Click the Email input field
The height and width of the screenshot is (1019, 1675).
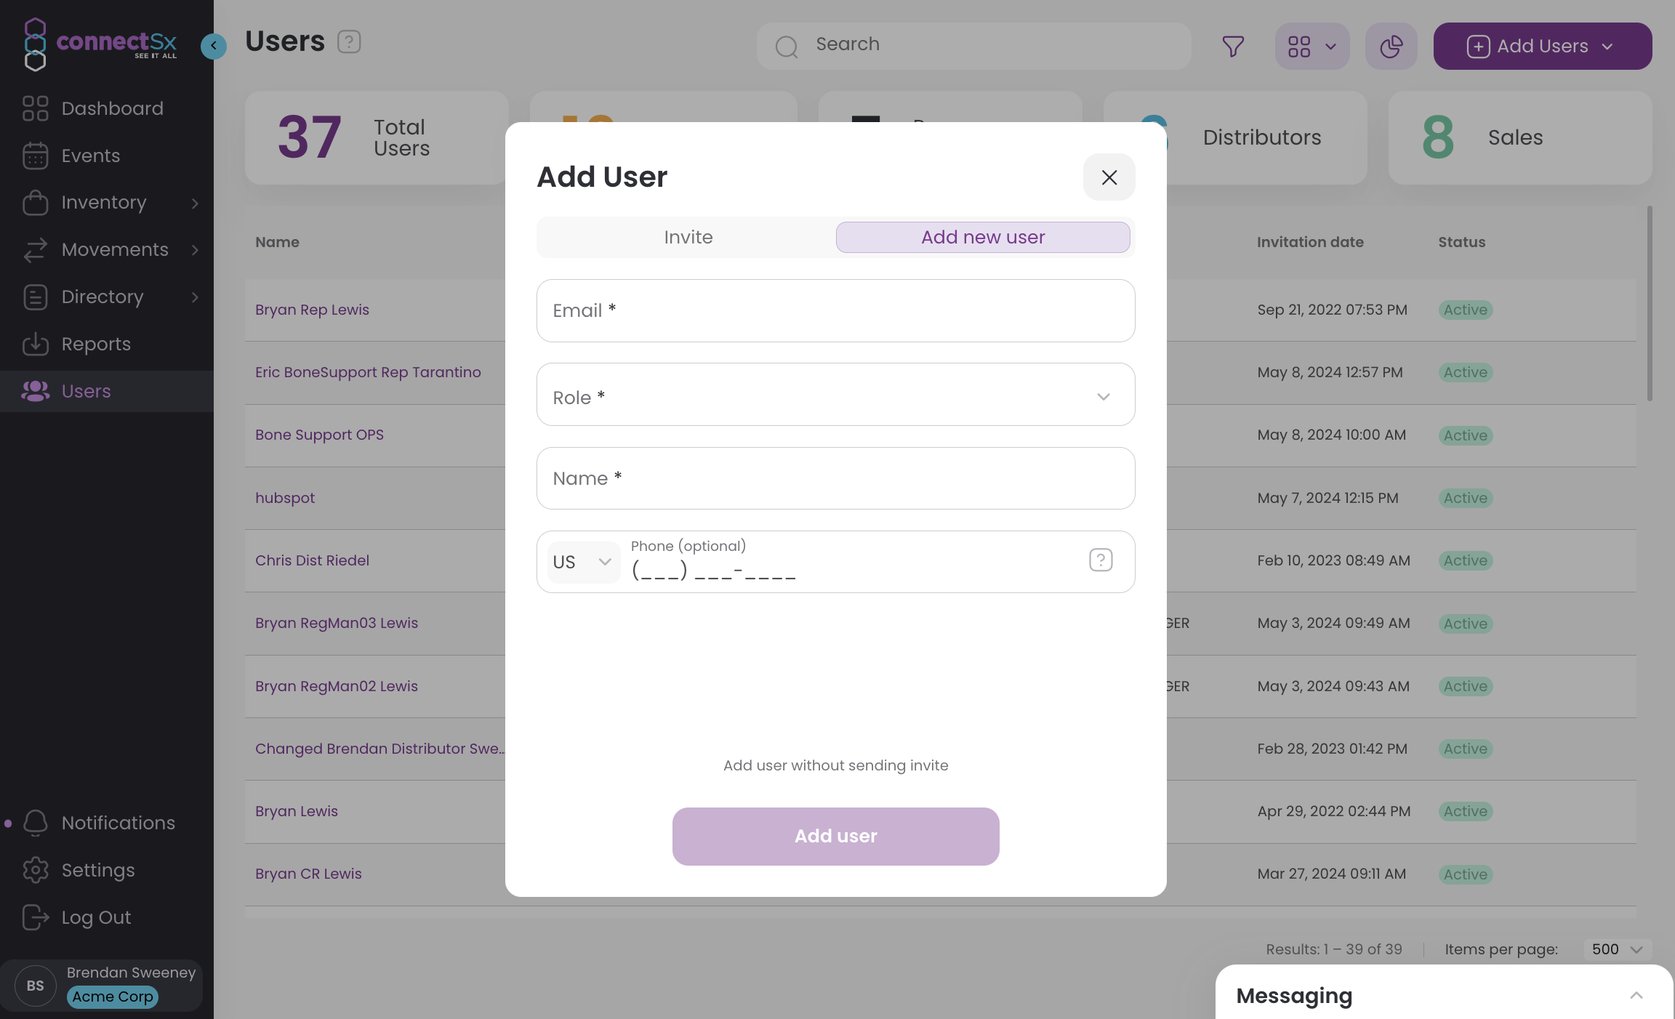pos(835,310)
